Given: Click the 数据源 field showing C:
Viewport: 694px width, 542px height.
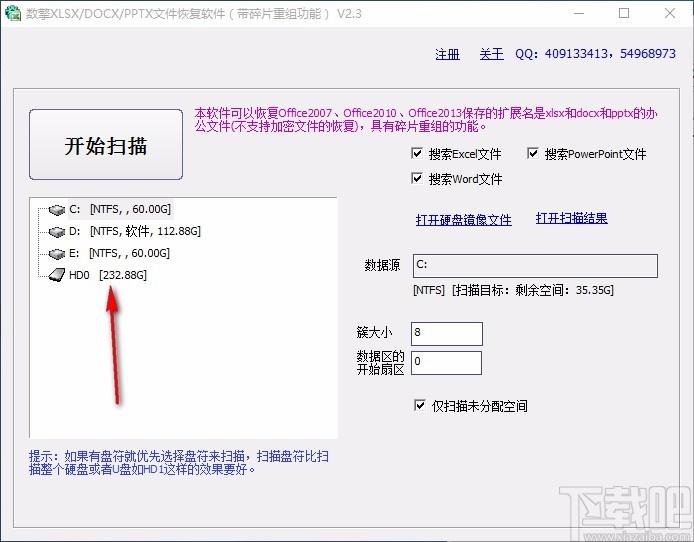Looking at the screenshot, I should coord(535,266).
